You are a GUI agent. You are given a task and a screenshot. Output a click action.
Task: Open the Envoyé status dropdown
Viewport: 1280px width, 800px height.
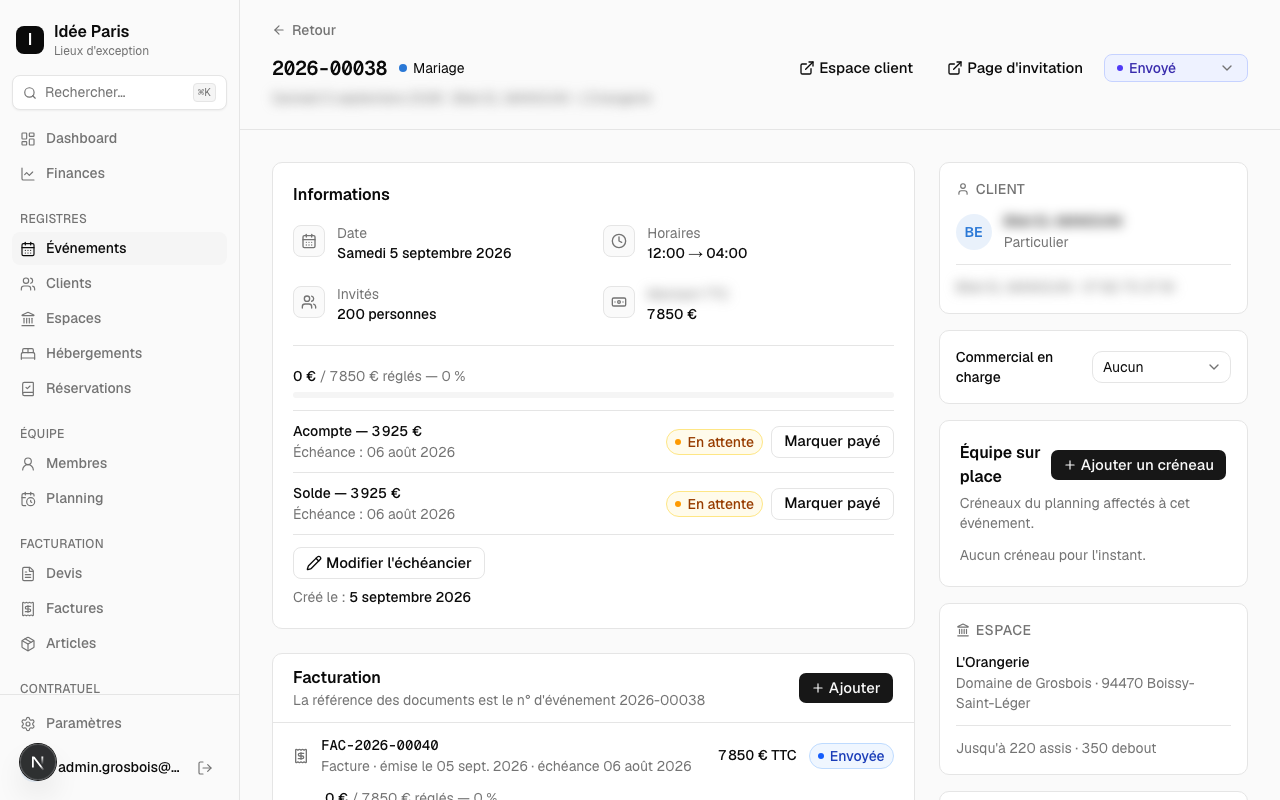click(1176, 68)
